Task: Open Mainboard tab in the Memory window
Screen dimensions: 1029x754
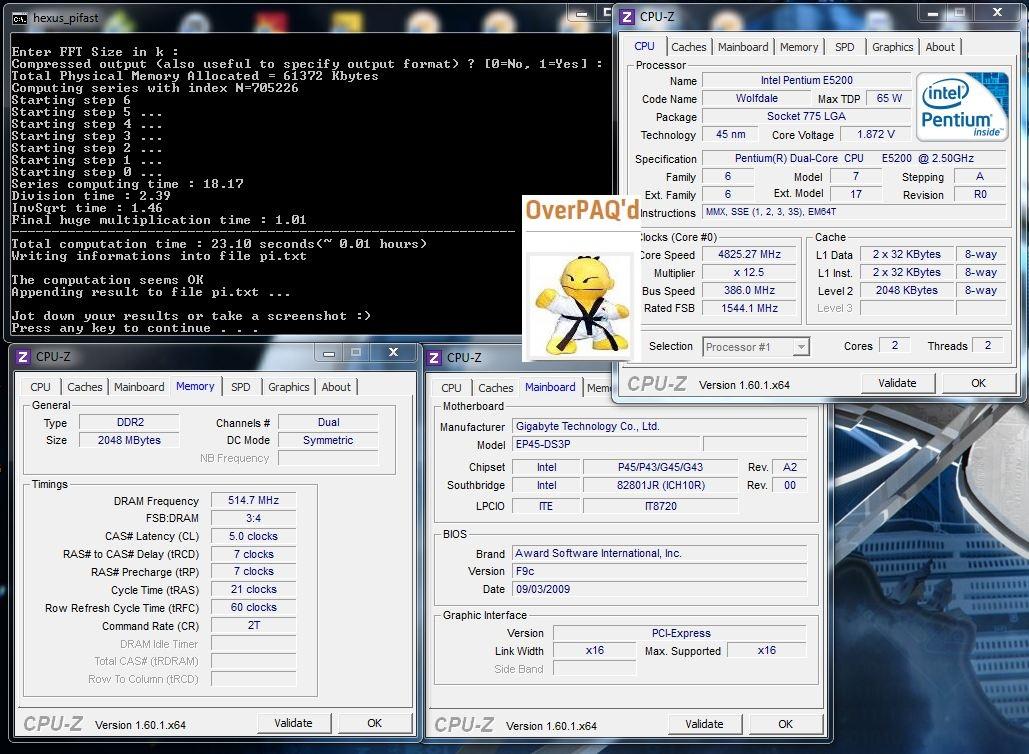Action: pyautogui.click(x=139, y=387)
